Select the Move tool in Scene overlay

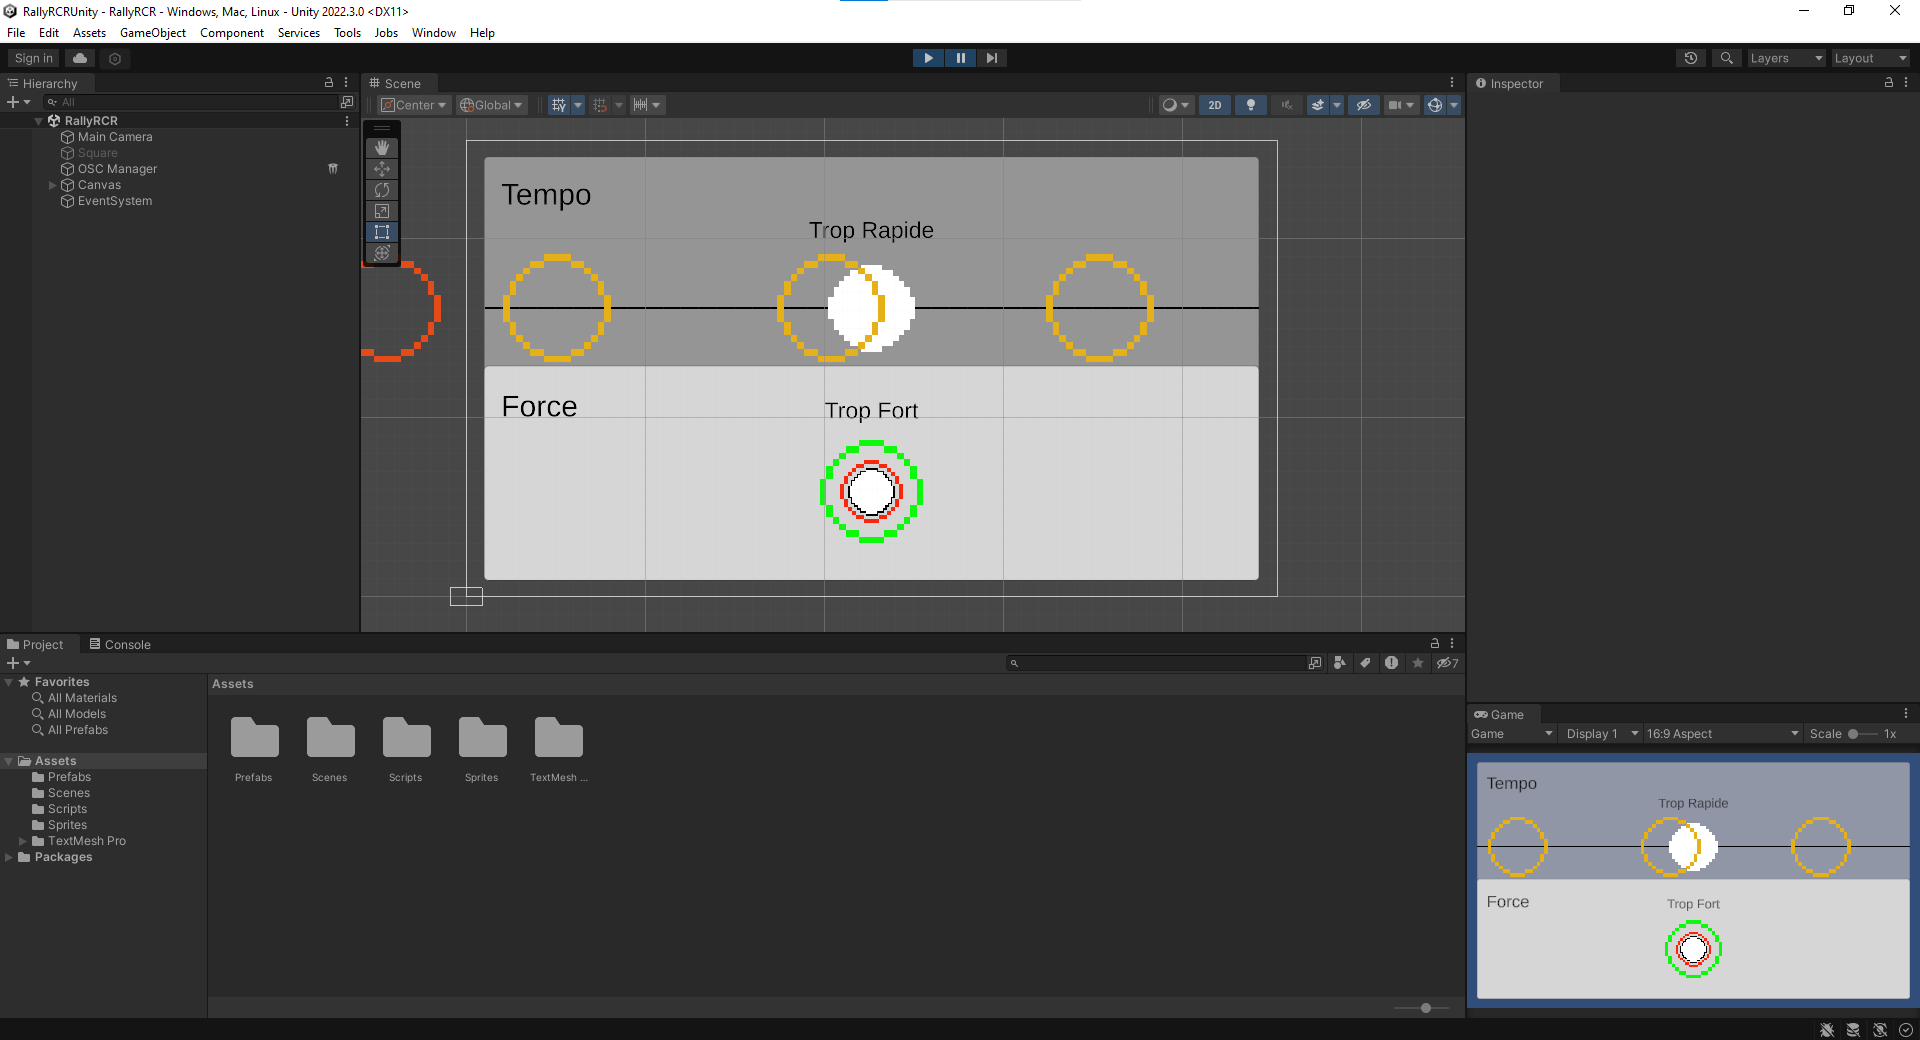[x=382, y=169]
